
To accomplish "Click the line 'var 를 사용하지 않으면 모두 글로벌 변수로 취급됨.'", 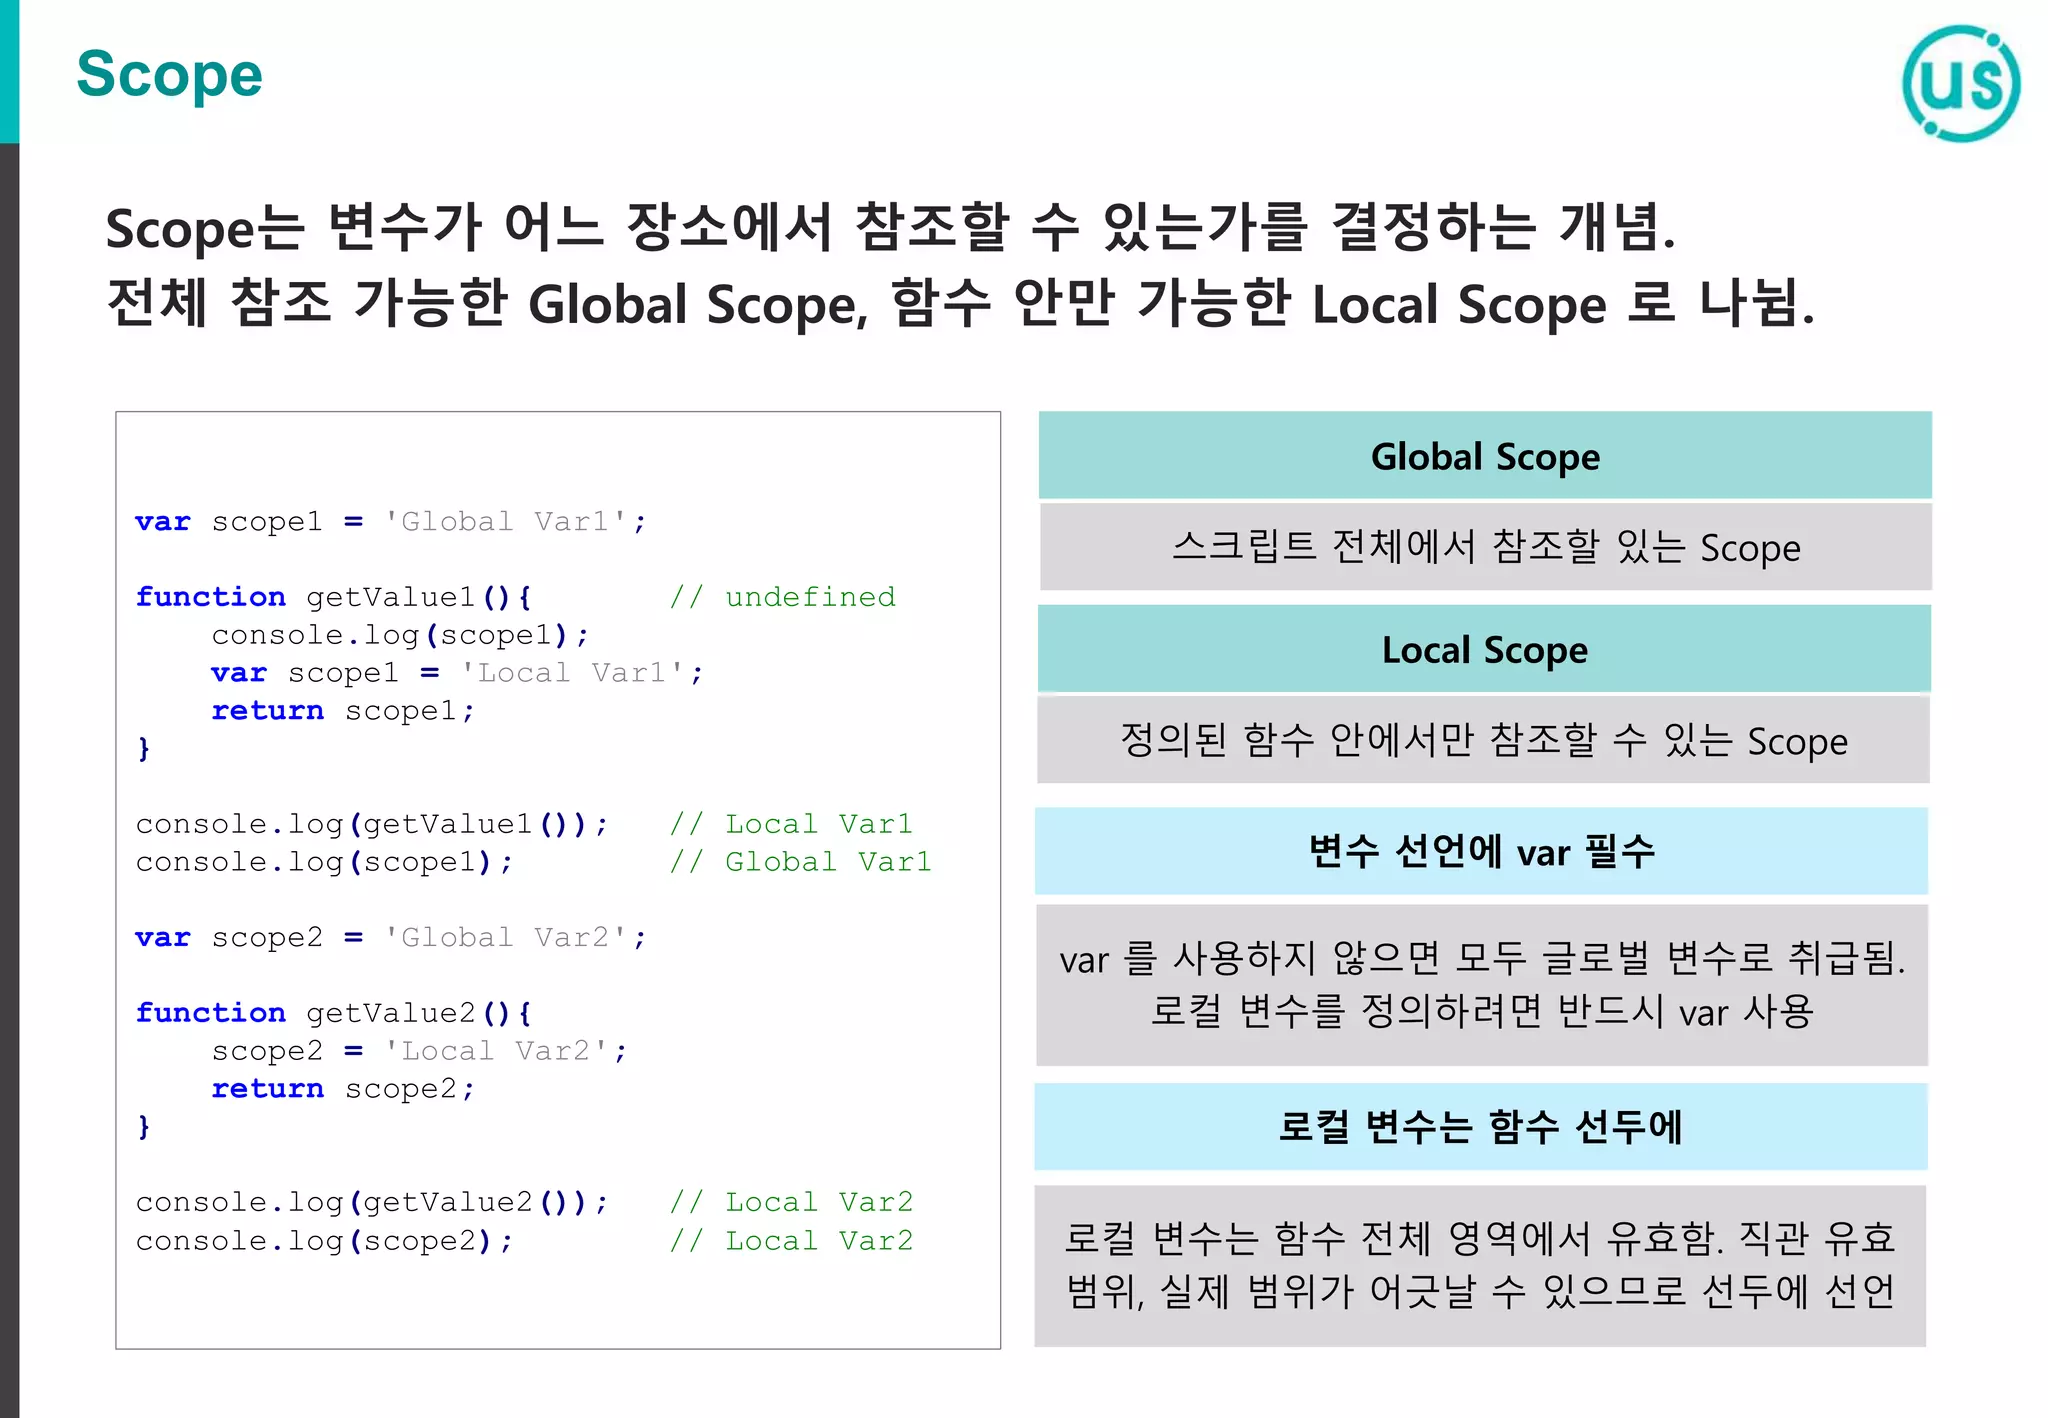I will click(x=1482, y=959).
